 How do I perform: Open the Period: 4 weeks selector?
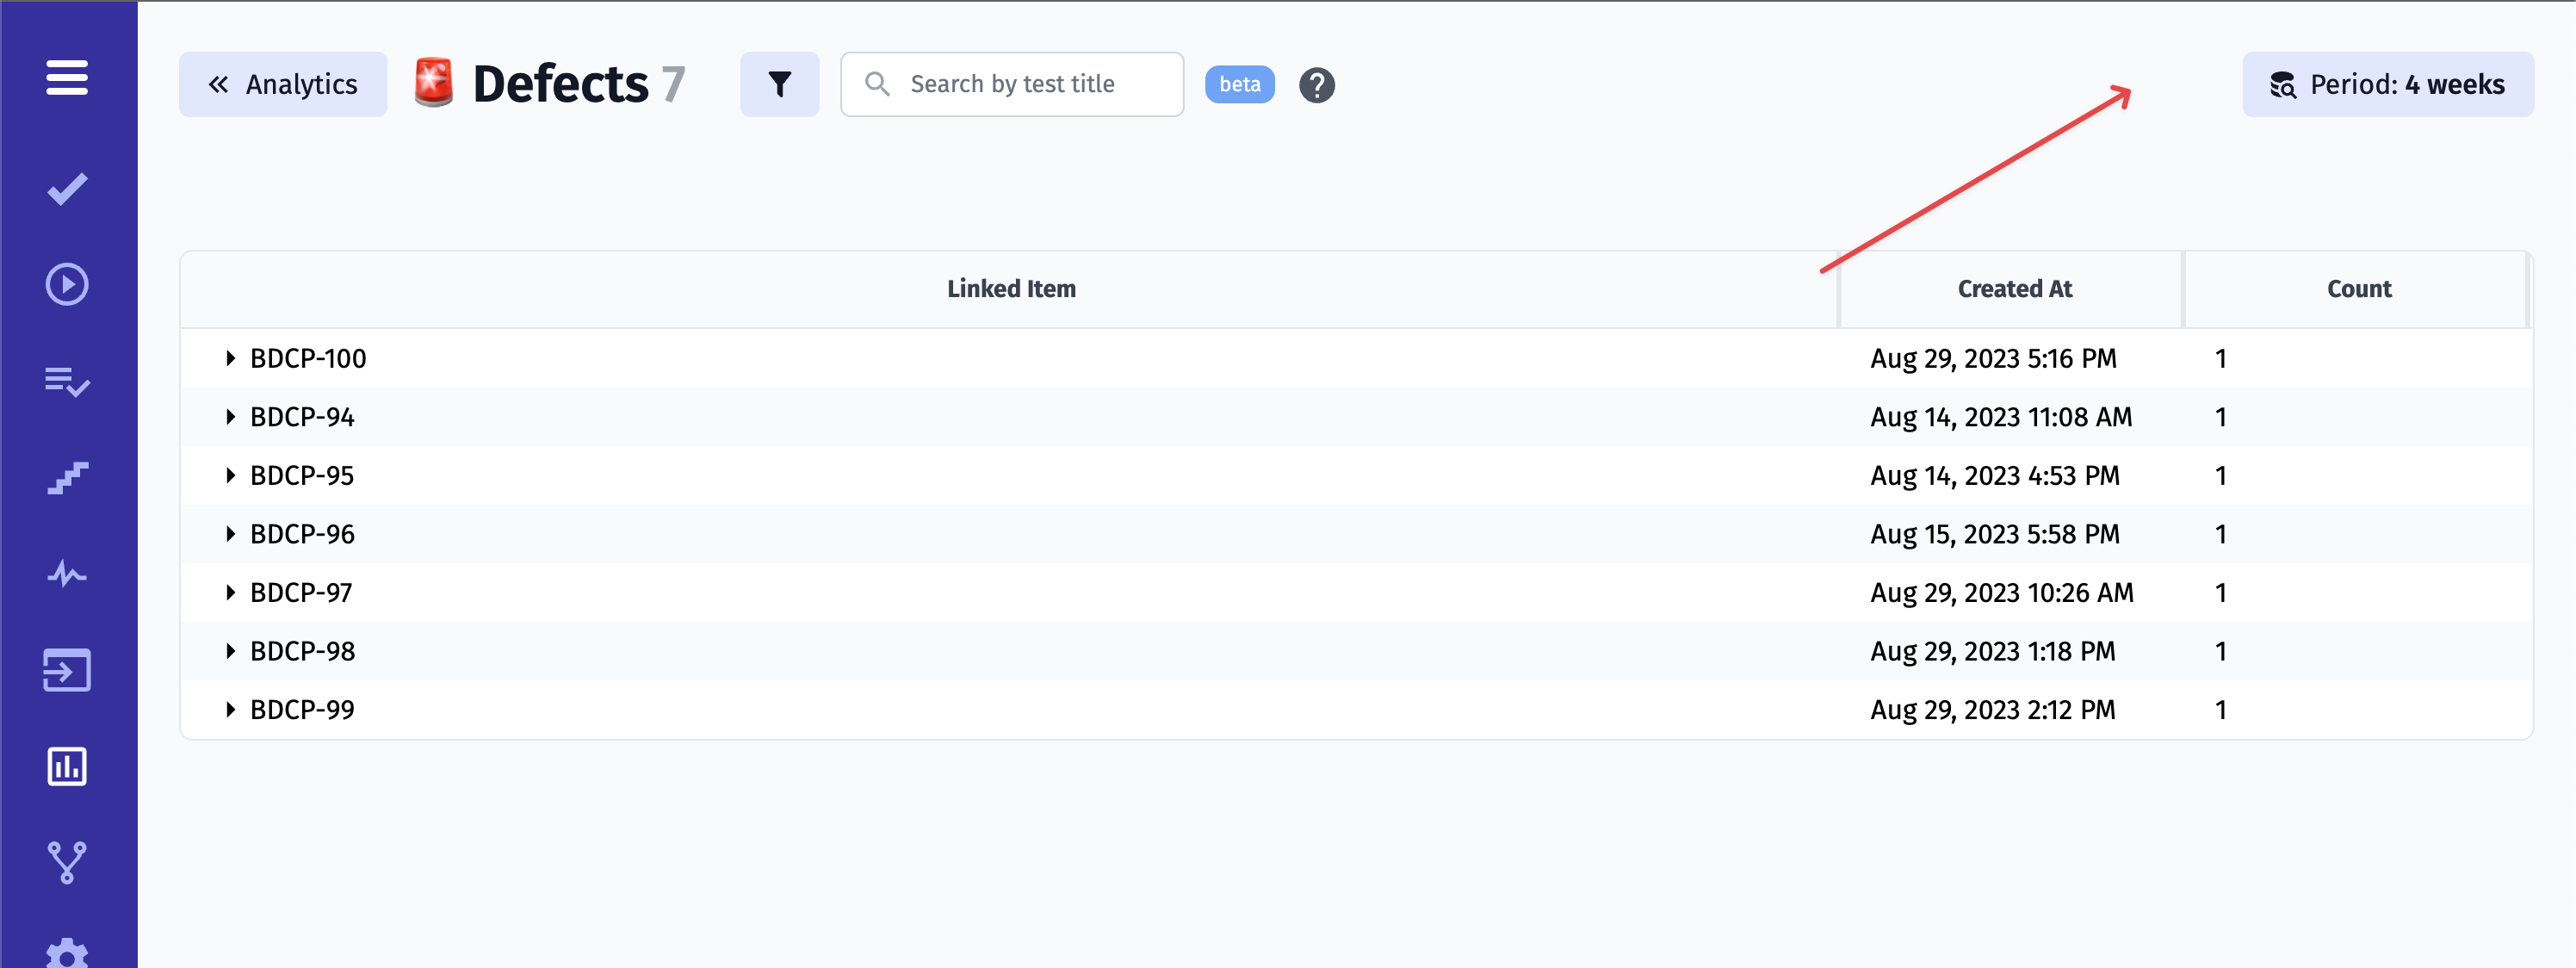2387,84
